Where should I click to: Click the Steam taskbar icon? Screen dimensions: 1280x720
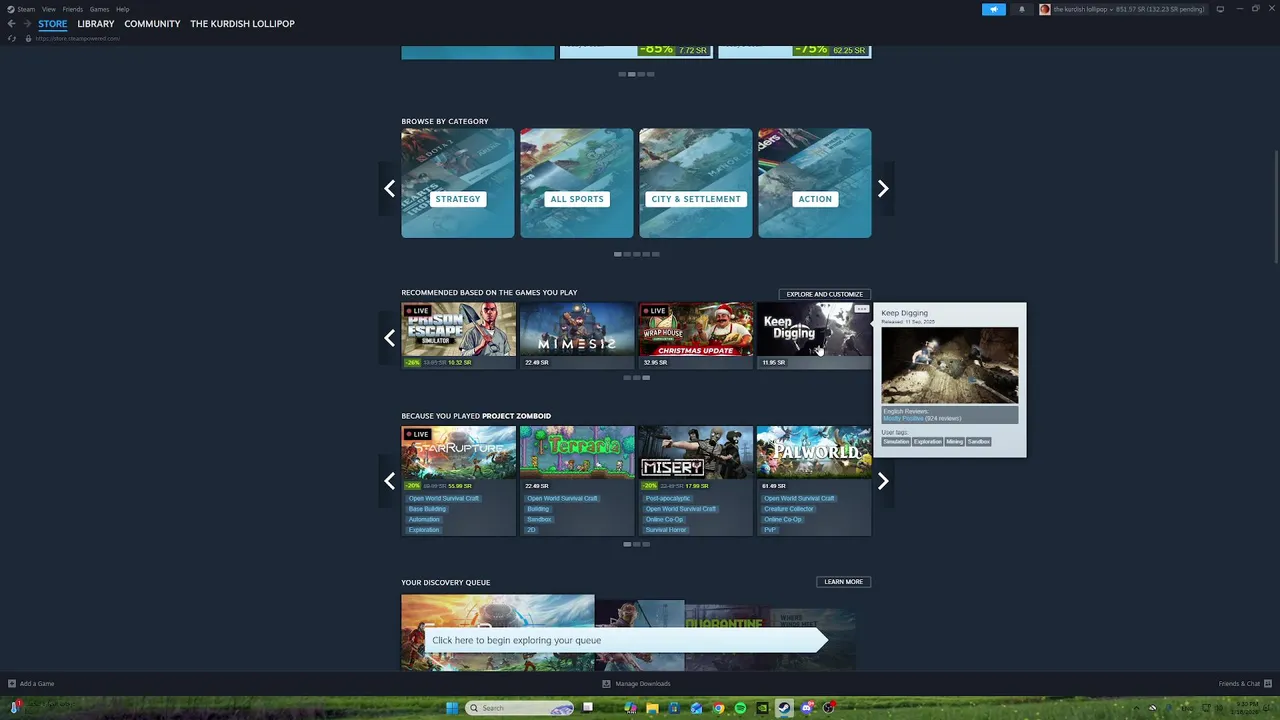[x=784, y=708]
